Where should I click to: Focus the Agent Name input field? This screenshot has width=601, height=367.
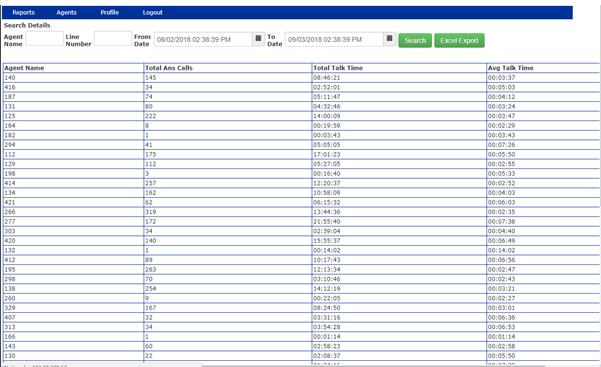pos(44,38)
